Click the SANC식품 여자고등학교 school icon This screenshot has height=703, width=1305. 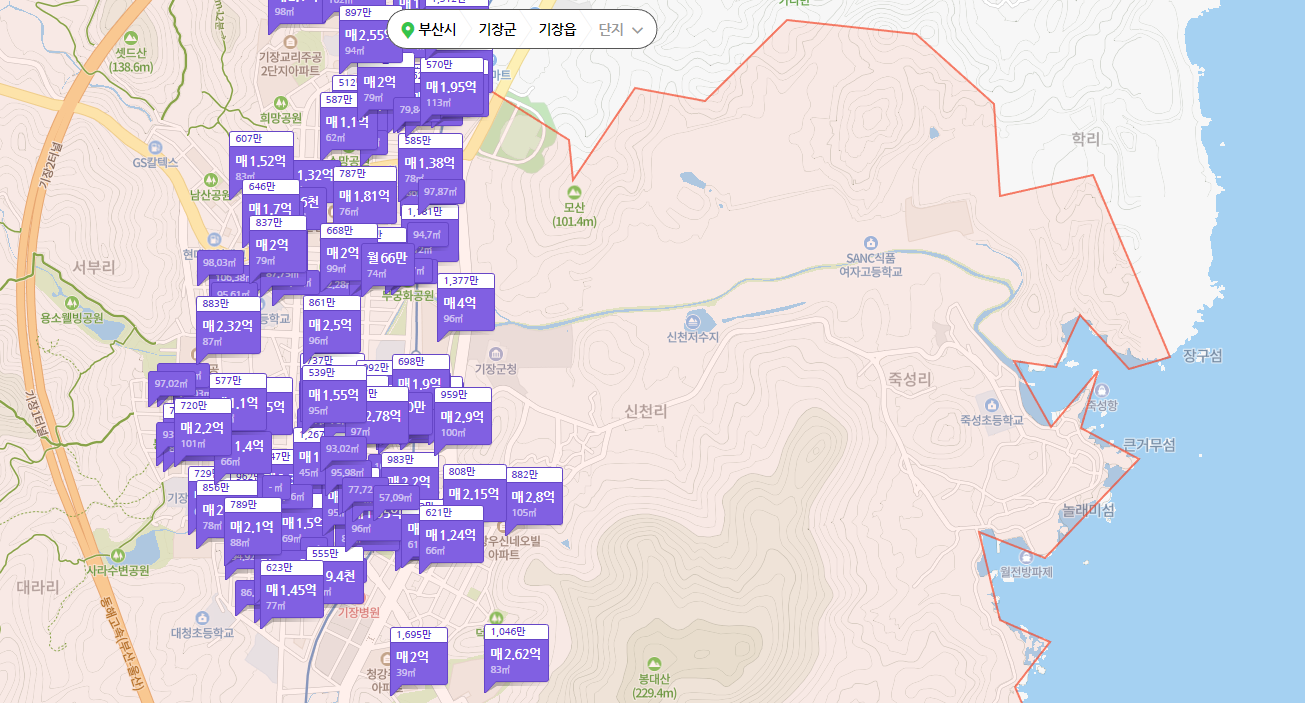[x=871, y=242]
